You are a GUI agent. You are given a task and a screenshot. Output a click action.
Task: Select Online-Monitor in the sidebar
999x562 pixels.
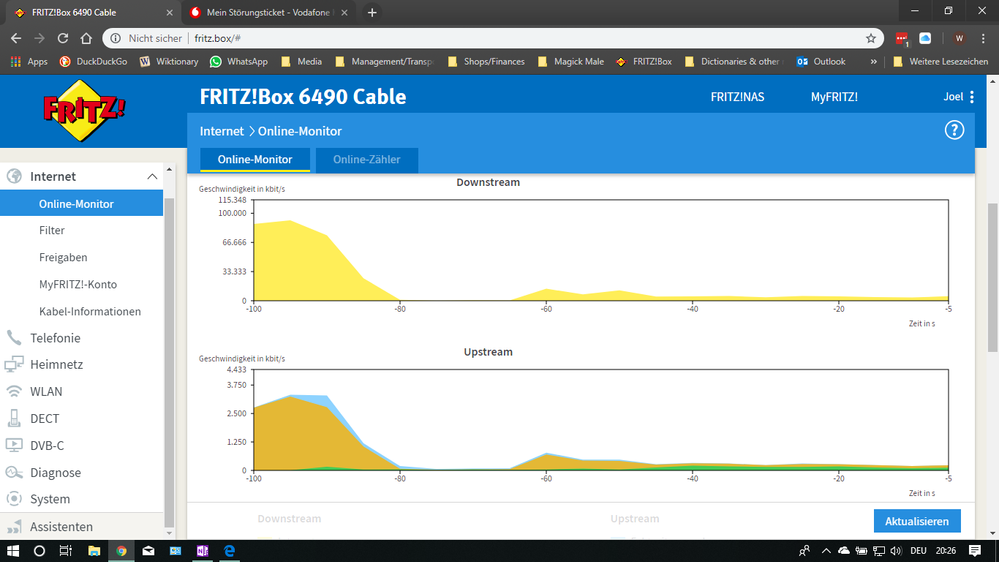pyautogui.click(x=82, y=204)
